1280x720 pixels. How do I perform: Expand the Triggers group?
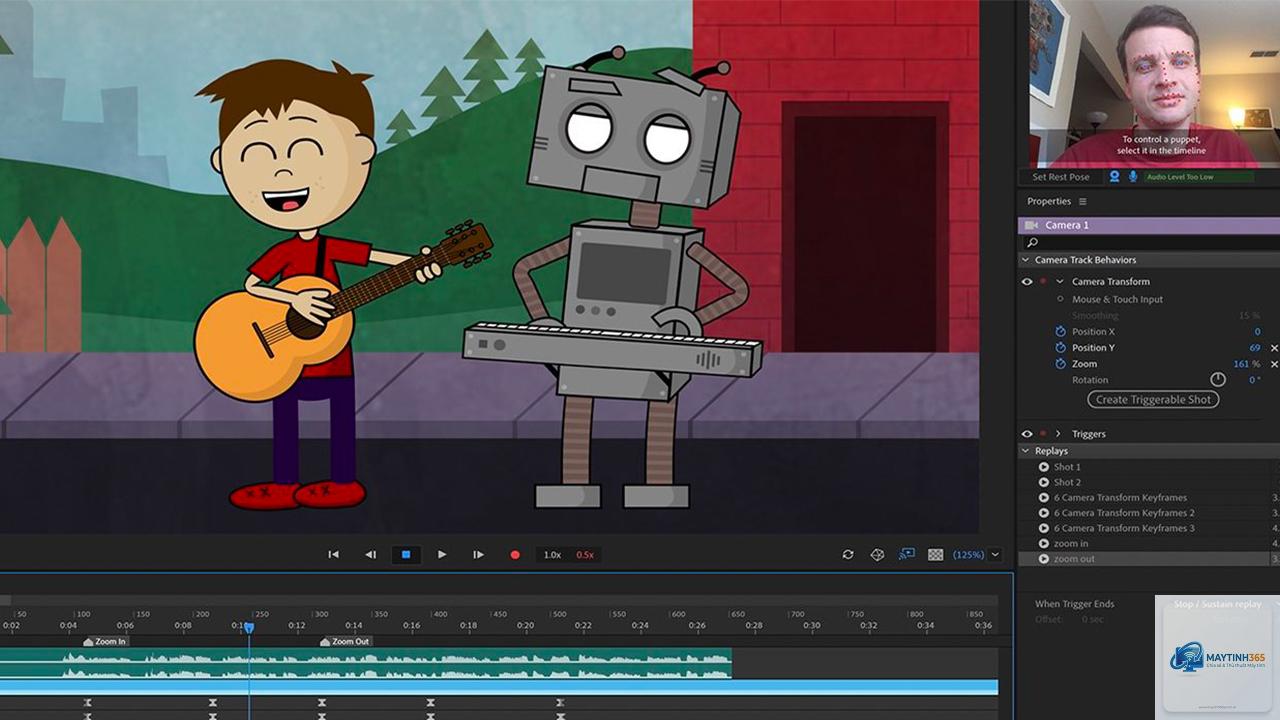tap(1058, 434)
